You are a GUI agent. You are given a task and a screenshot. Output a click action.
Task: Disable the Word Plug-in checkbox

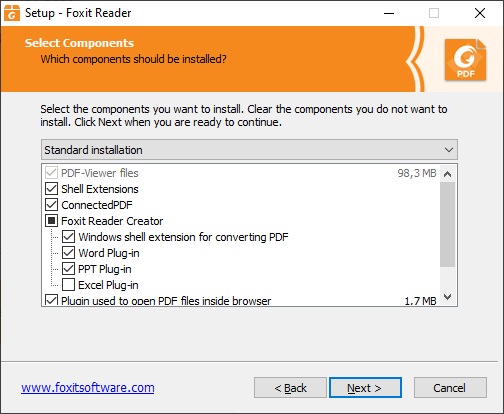point(68,253)
